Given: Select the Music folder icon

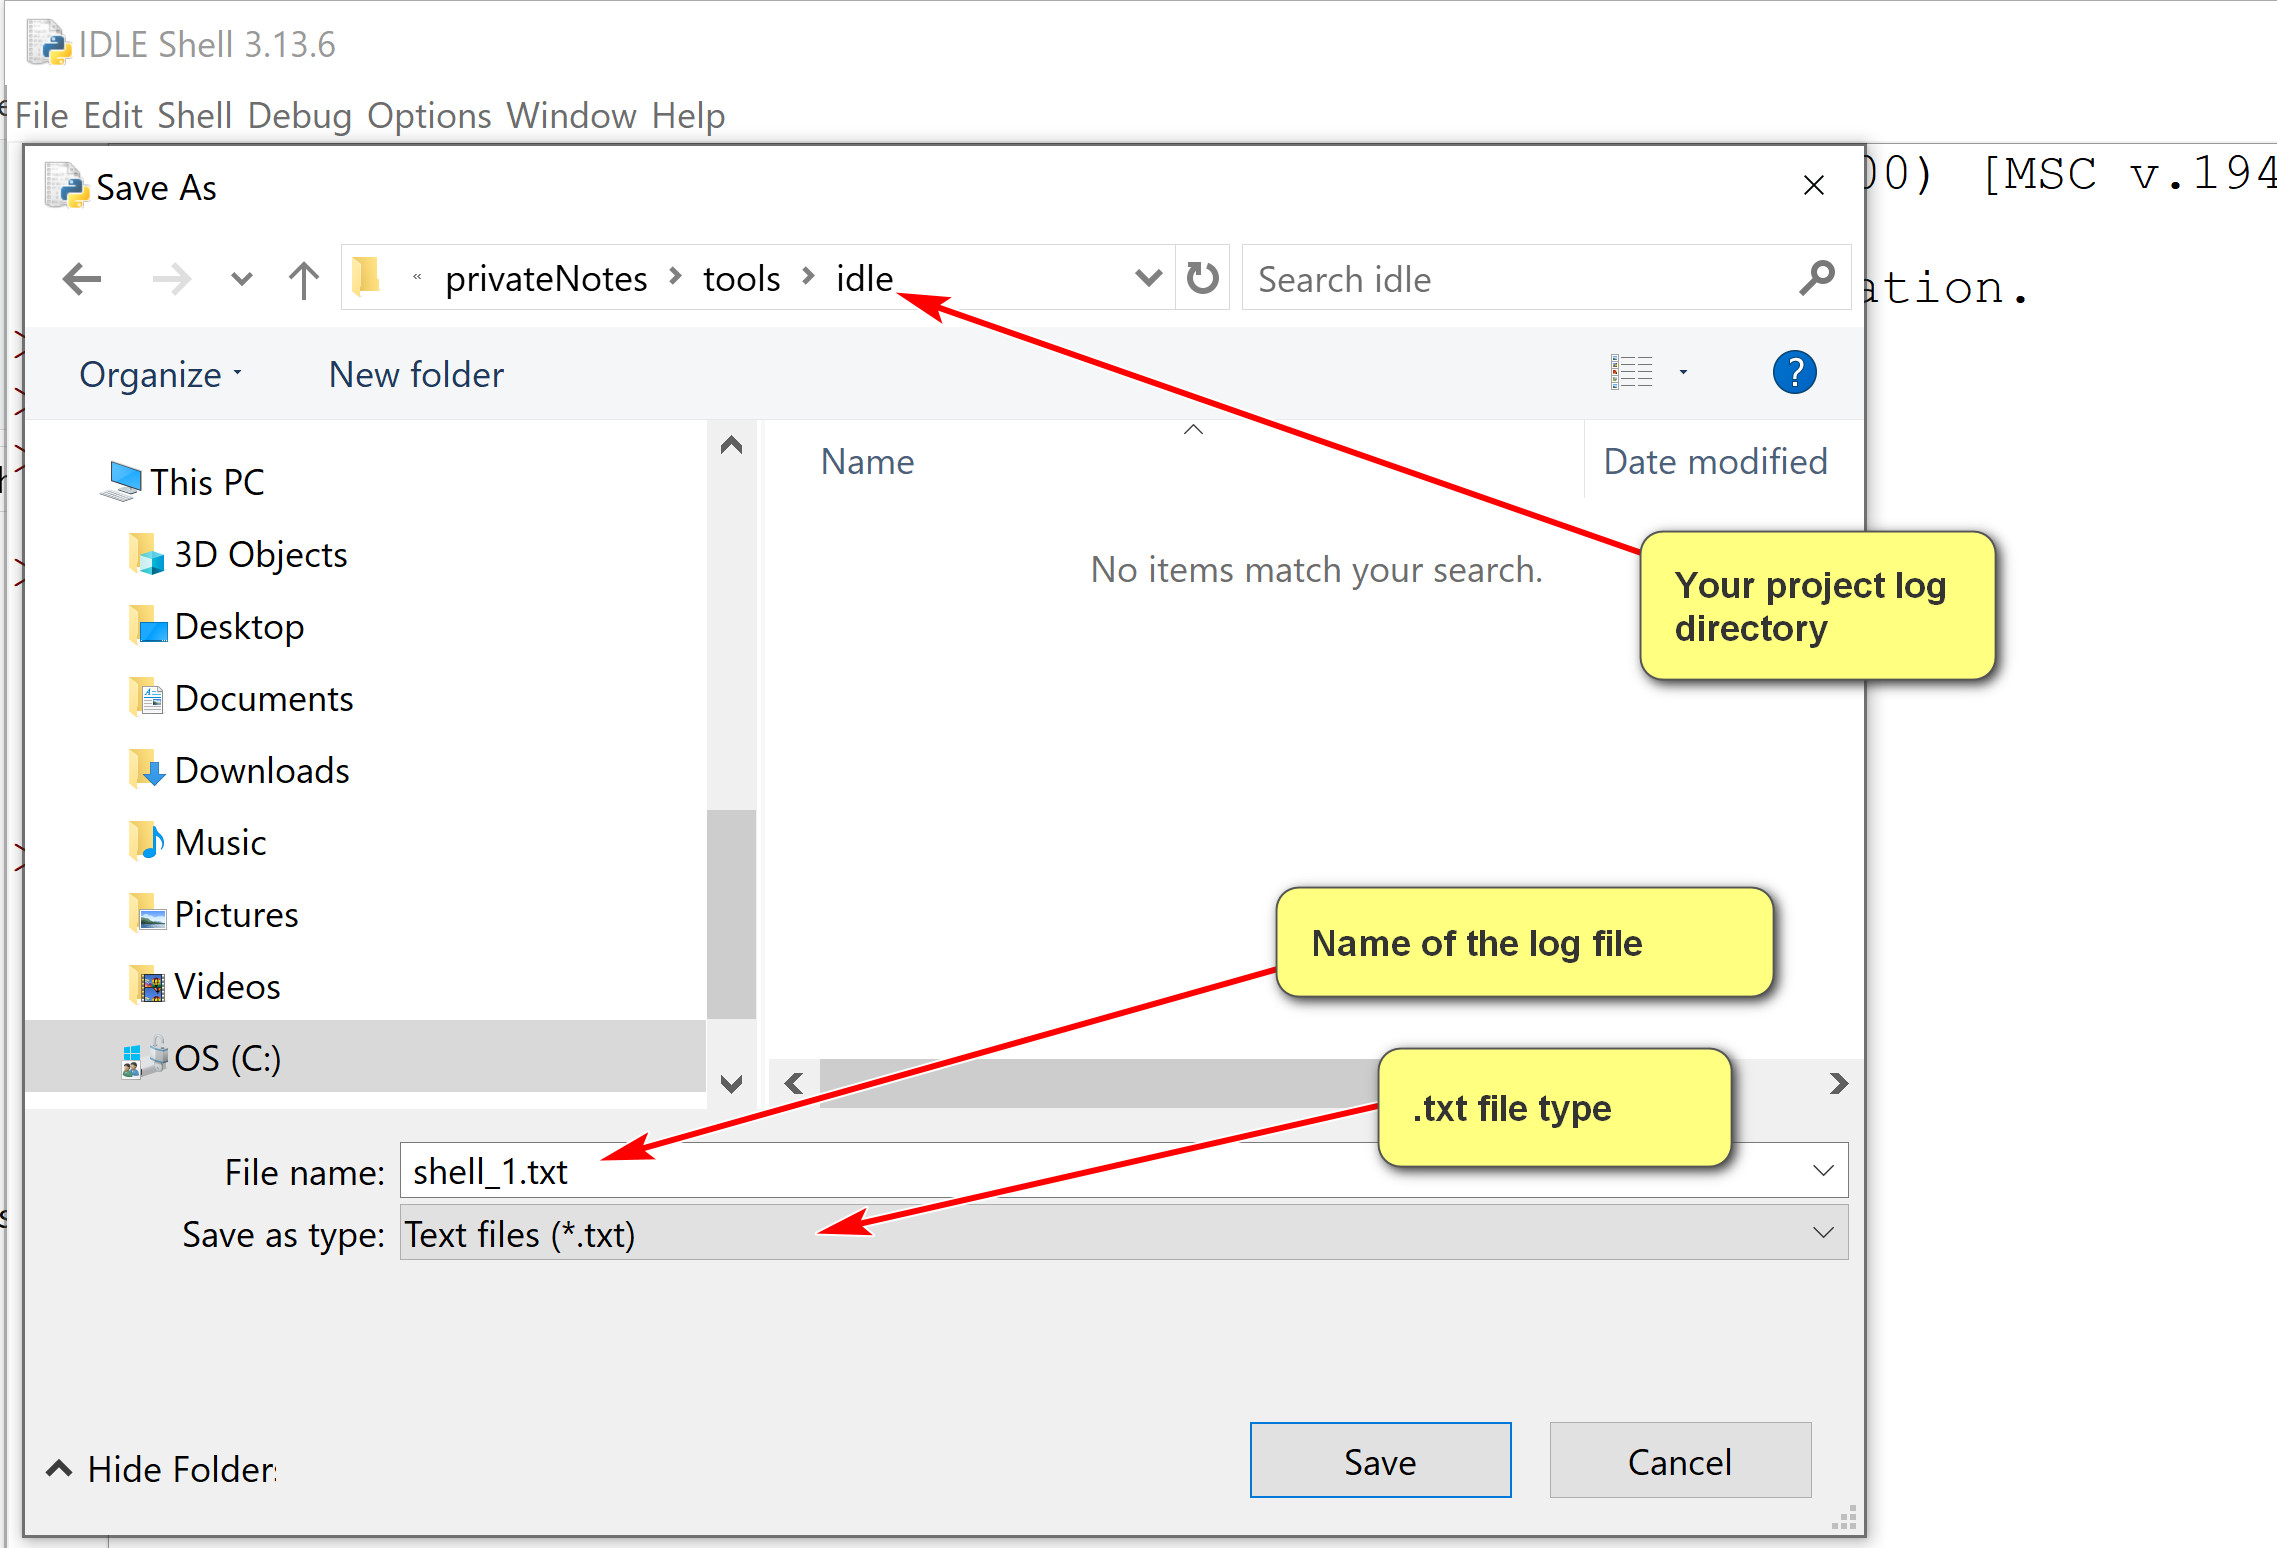Looking at the screenshot, I should click(x=147, y=842).
